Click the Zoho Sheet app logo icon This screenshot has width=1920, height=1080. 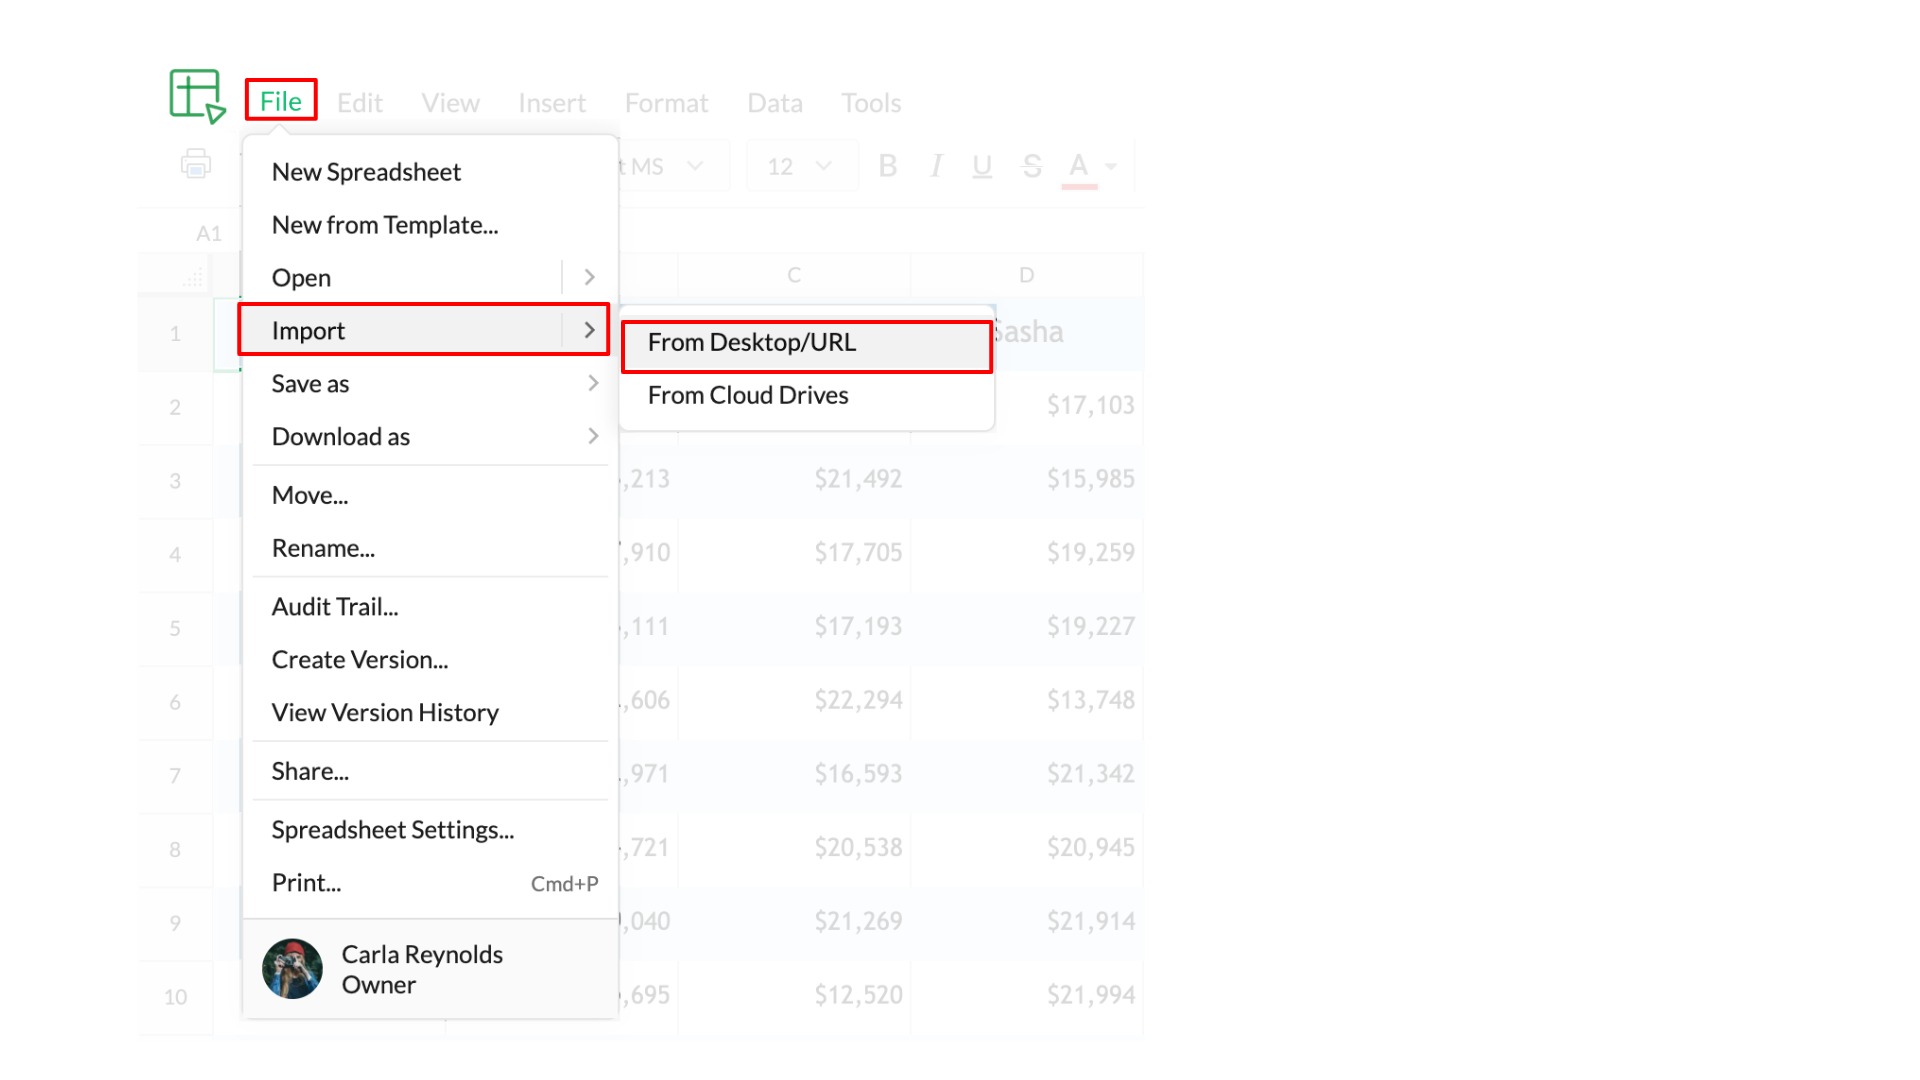tap(196, 96)
